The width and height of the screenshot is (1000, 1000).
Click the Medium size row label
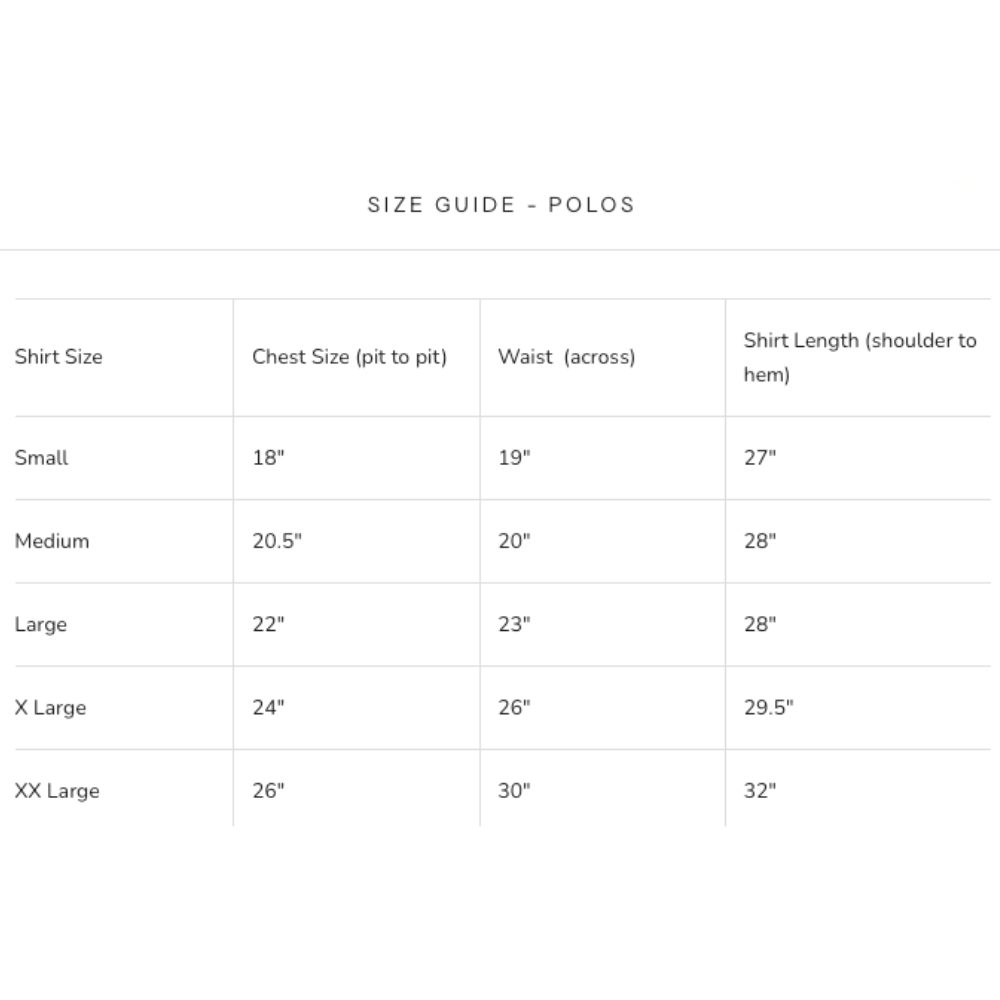pyautogui.click(x=52, y=541)
